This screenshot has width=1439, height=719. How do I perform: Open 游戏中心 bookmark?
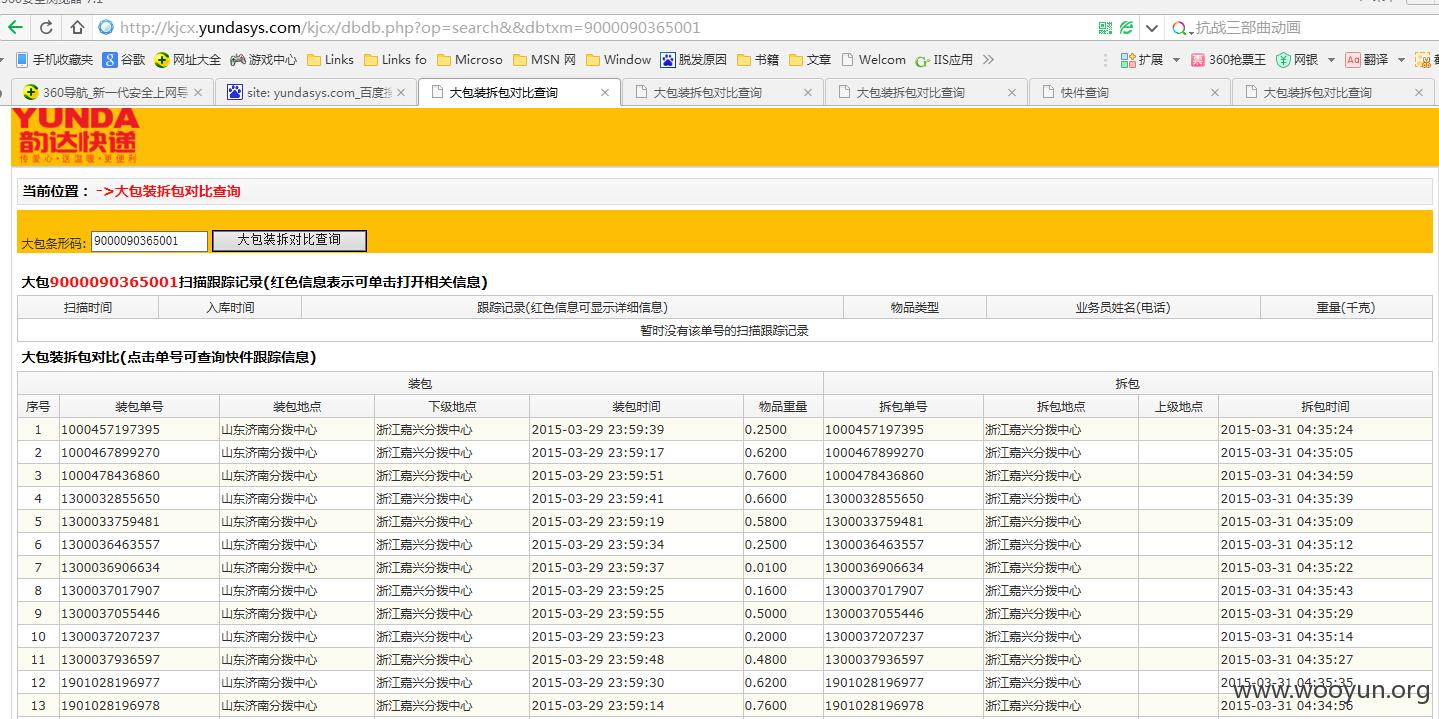264,60
